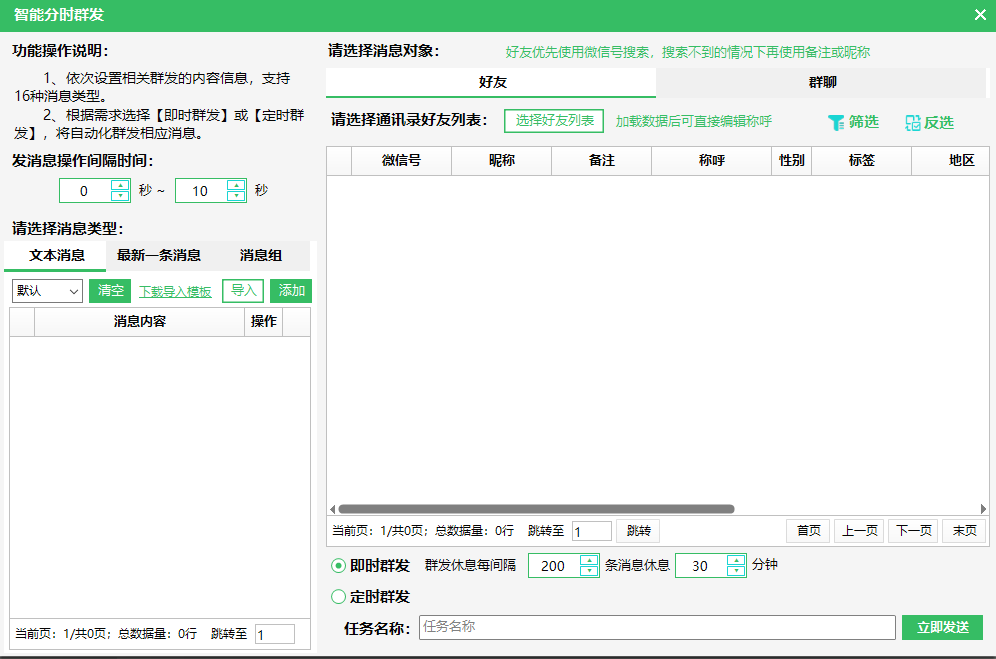
Task: Switch to the 群聊 tab
Action: click(x=822, y=82)
